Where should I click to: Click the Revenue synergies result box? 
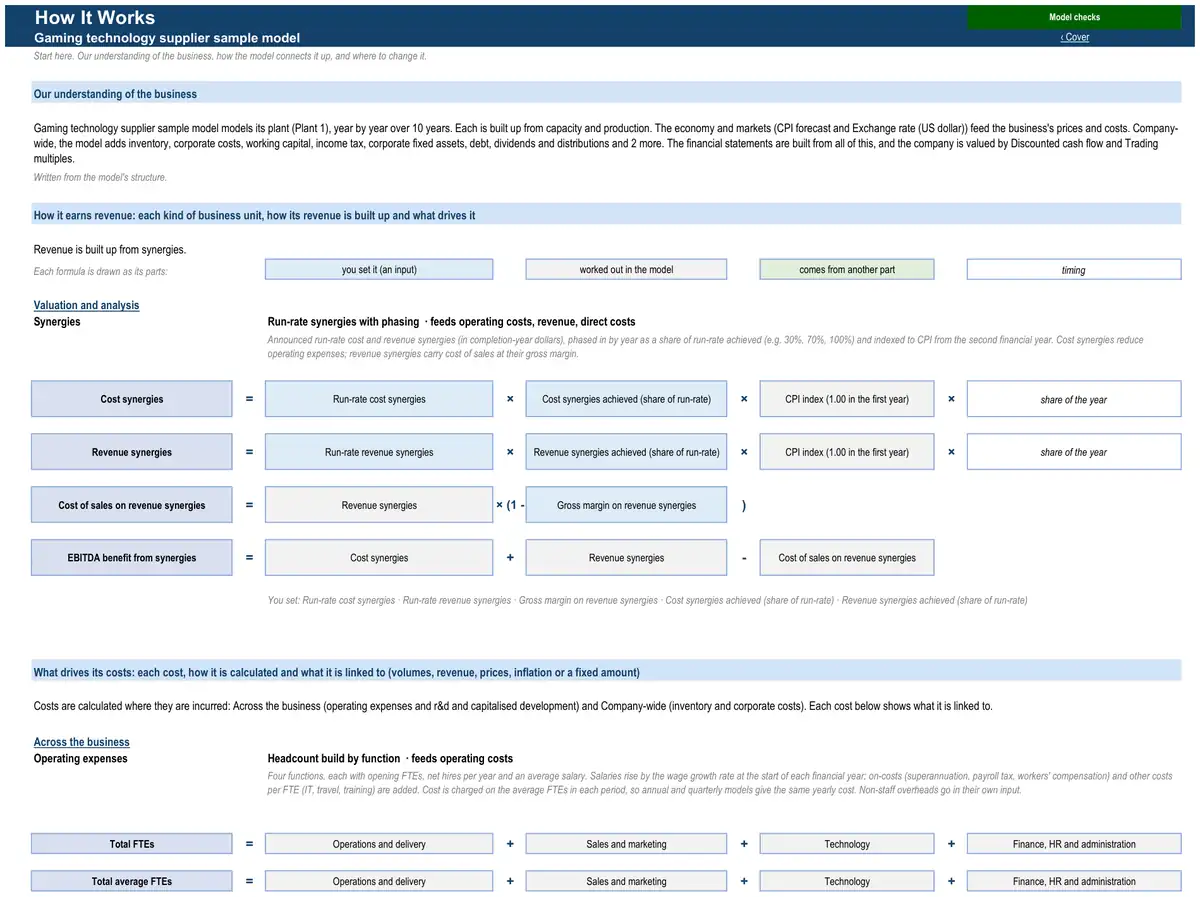[131, 452]
